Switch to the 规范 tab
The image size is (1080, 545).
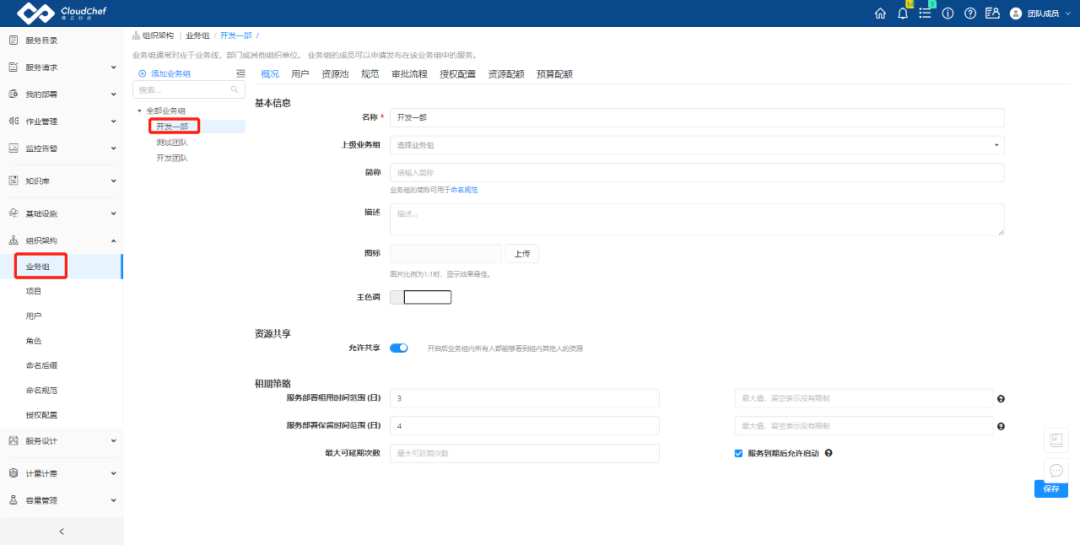[370, 74]
